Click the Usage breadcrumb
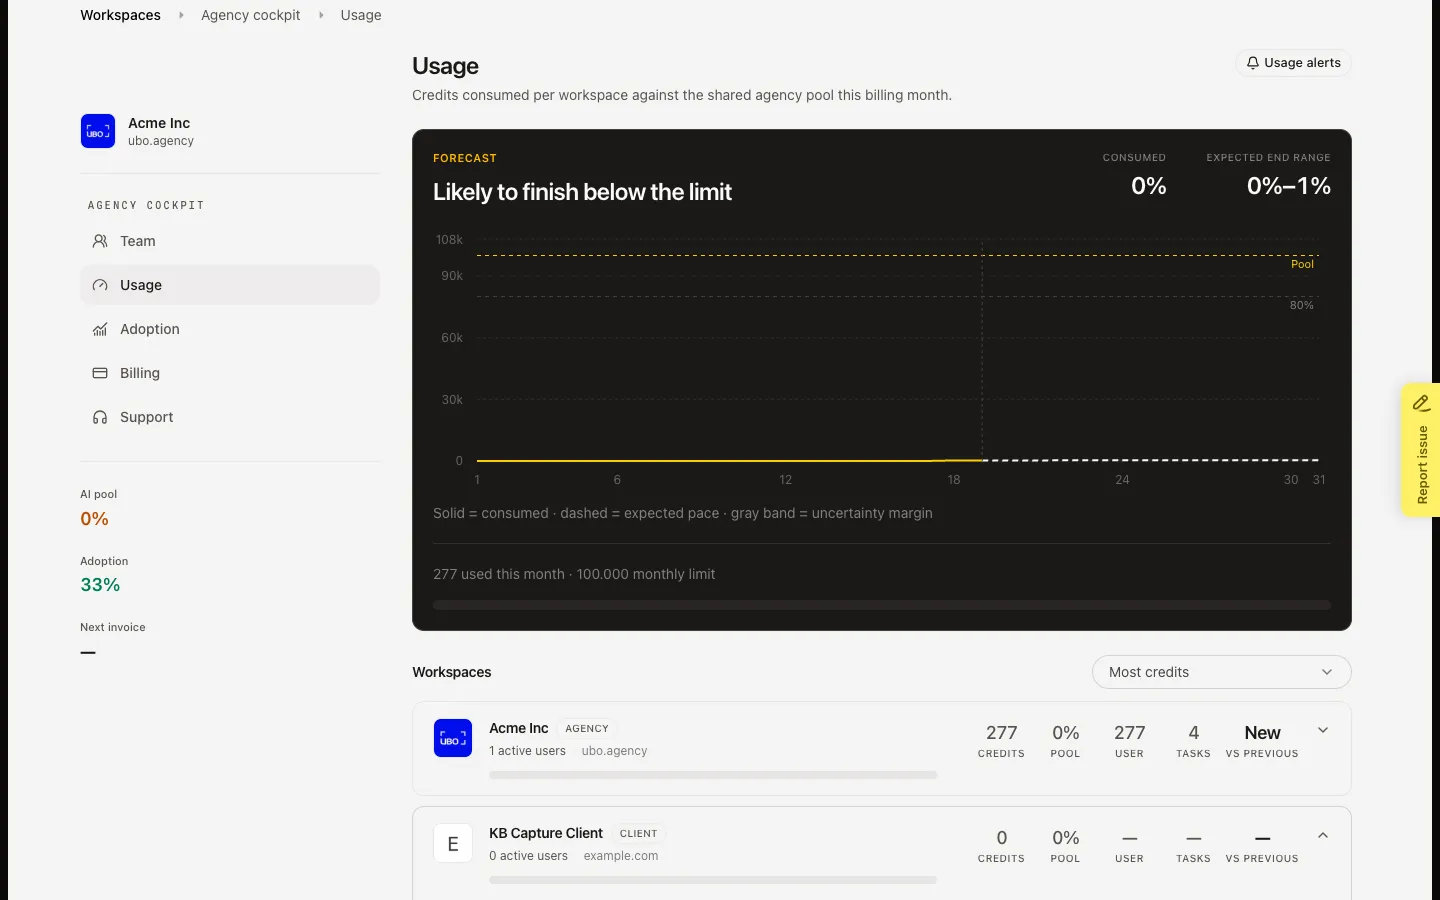The width and height of the screenshot is (1440, 900). coord(361,15)
